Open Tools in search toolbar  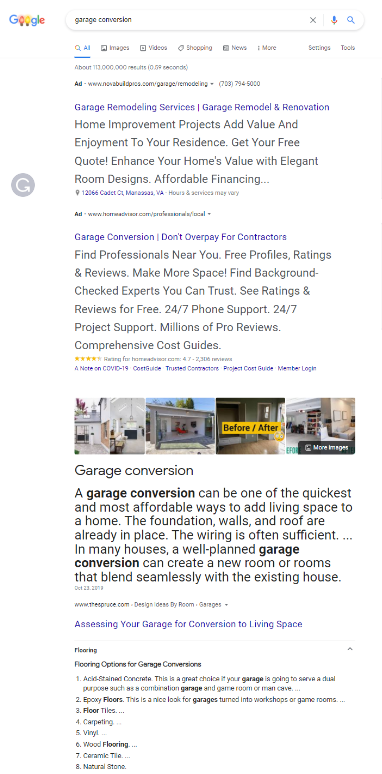347,48
